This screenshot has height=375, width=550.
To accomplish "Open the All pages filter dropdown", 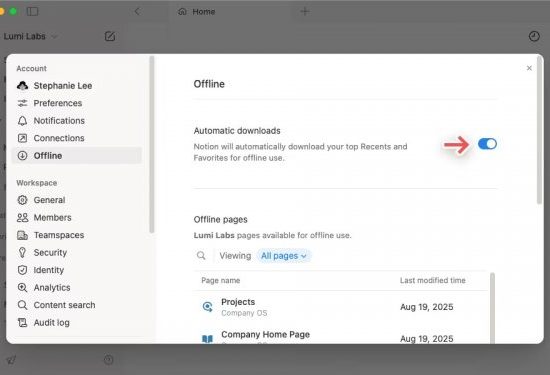I will [284, 256].
